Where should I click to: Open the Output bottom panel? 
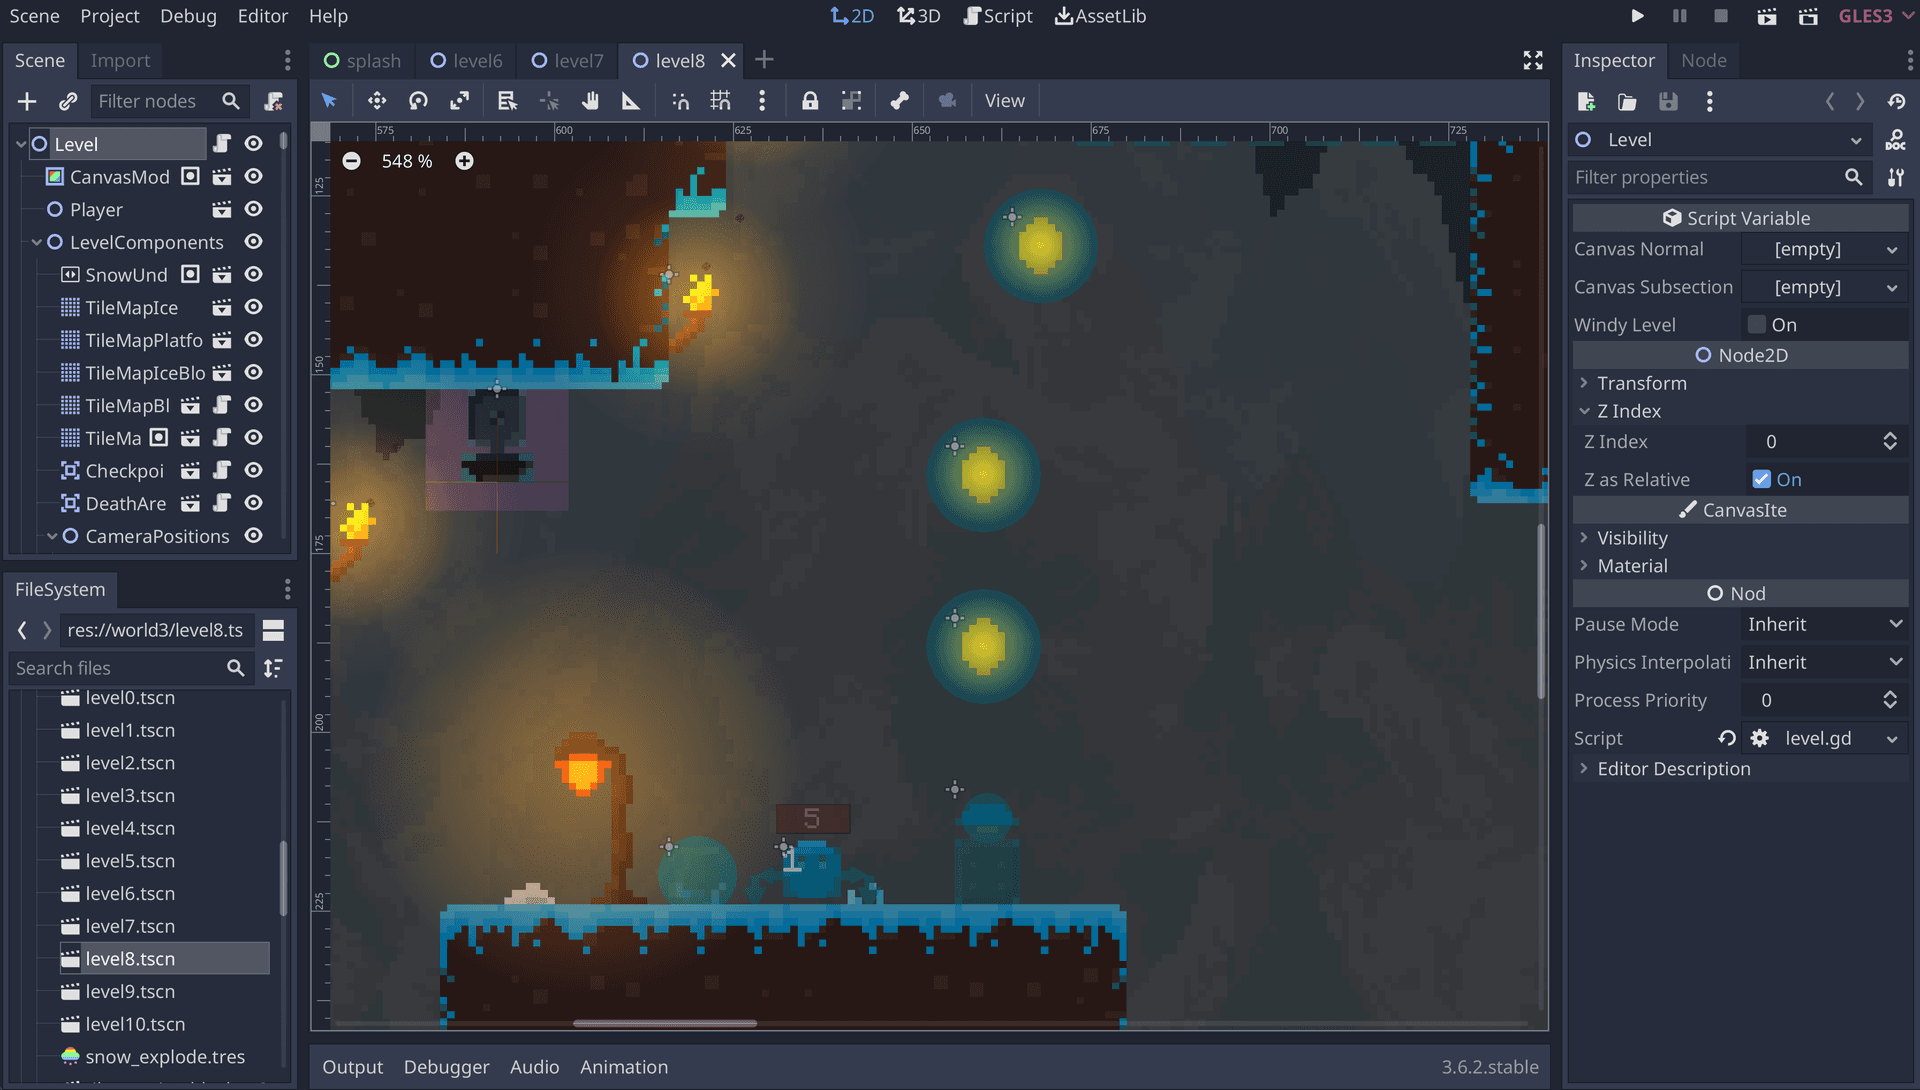[352, 1067]
